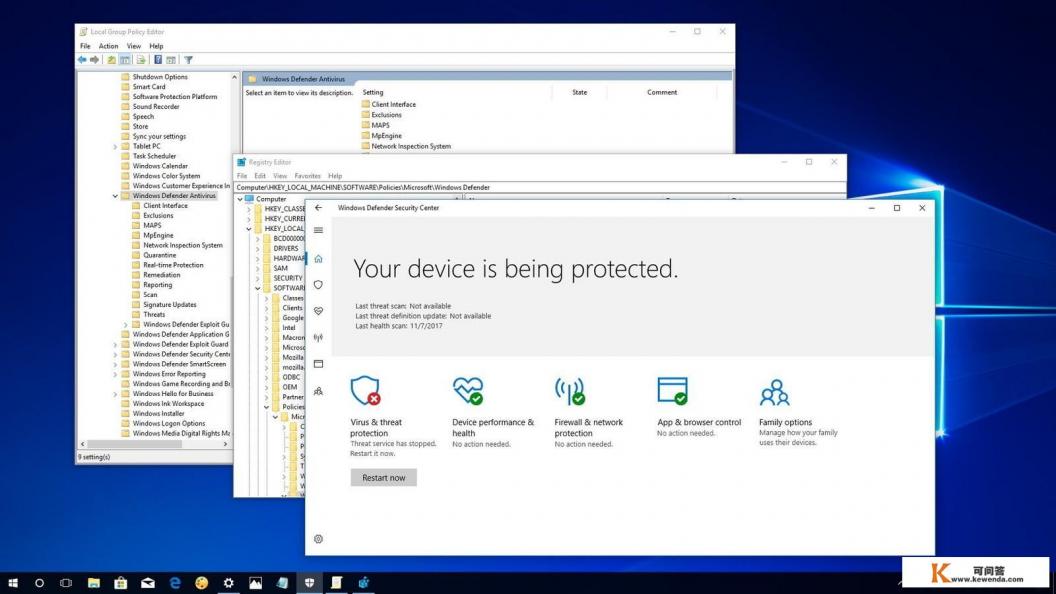Expand the Tablet PC tree node
The width and height of the screenshot is (1056, 594).
pos(115,146)
